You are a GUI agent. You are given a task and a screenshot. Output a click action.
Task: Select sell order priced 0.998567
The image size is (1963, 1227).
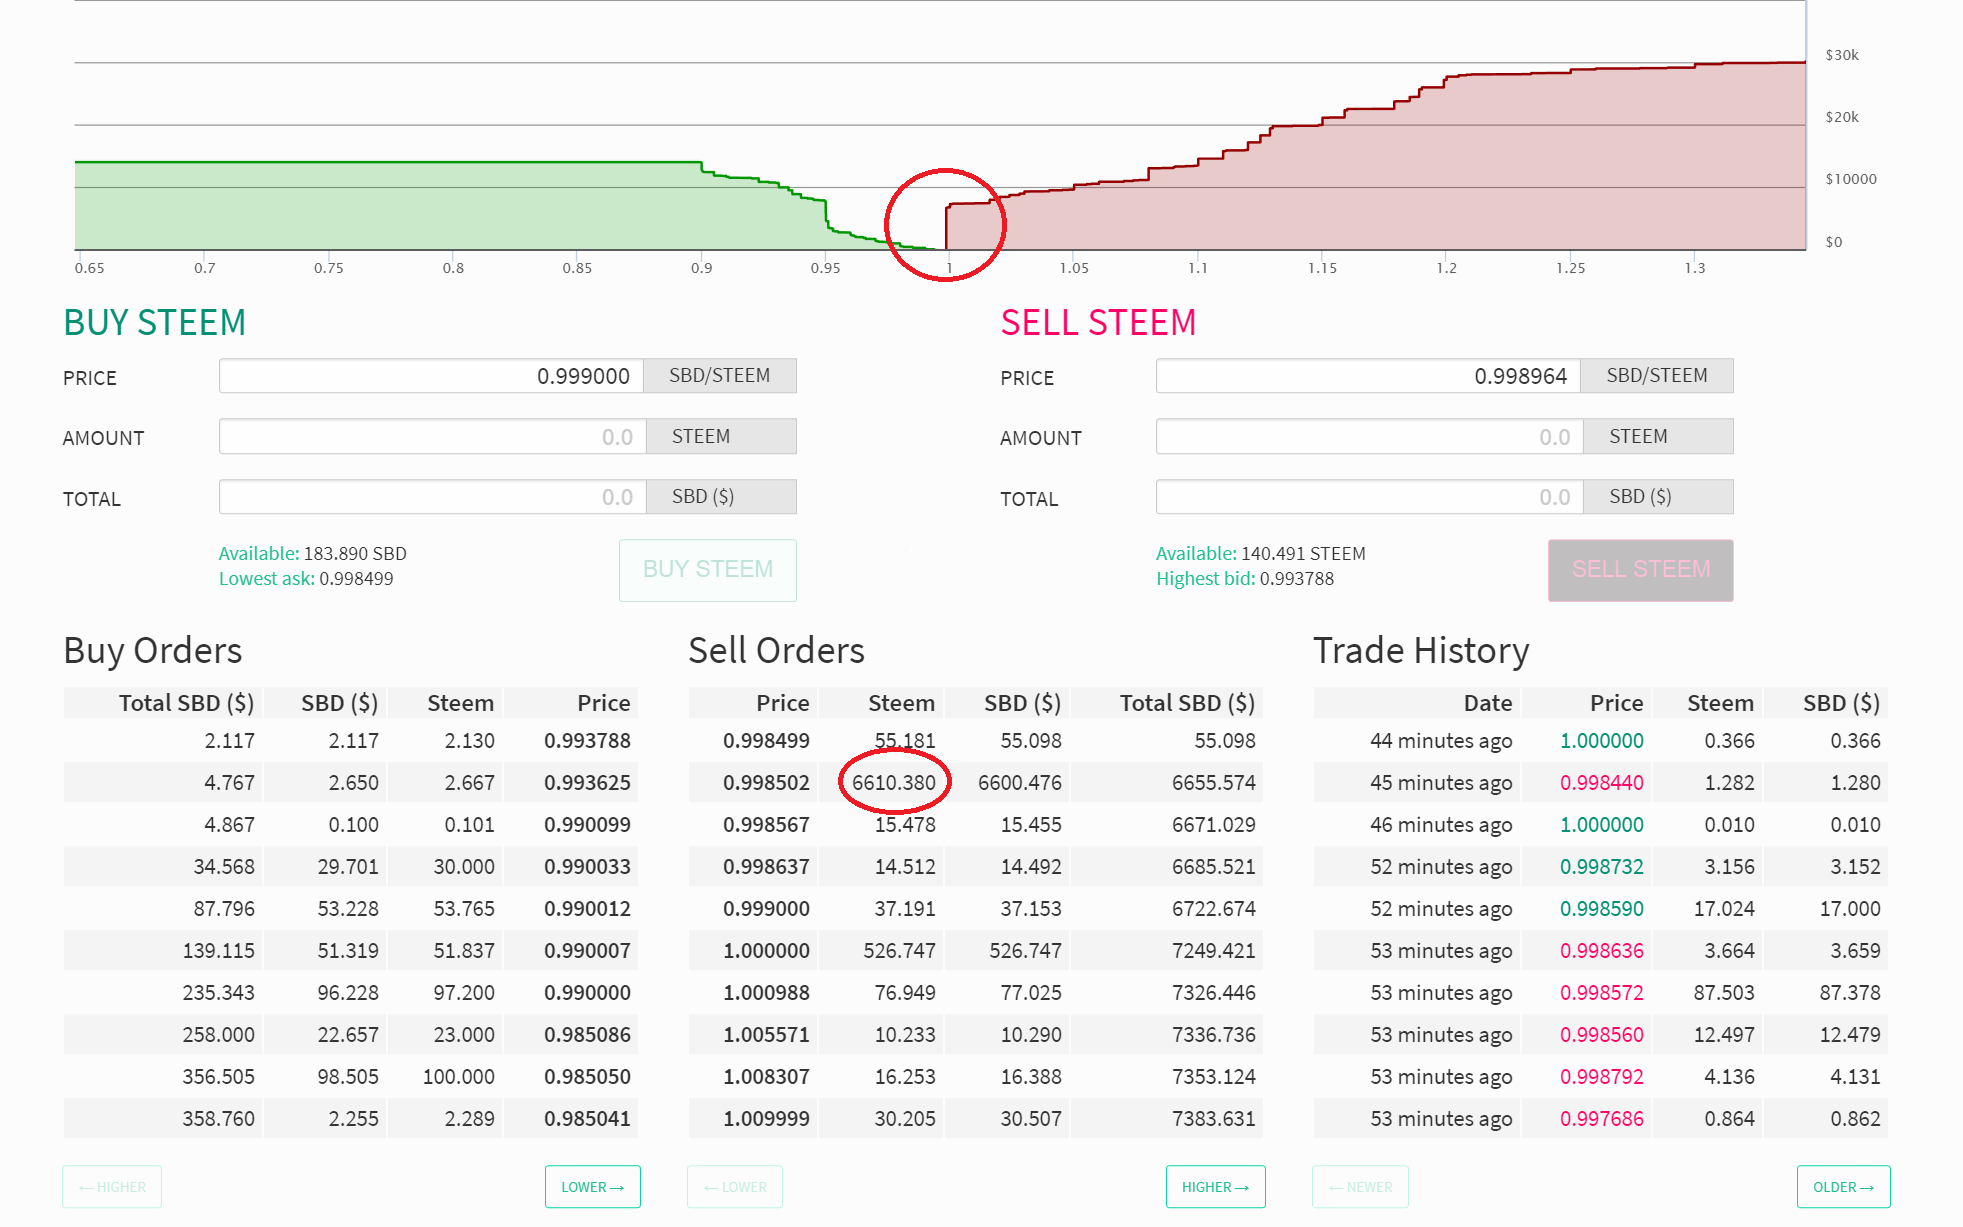(x=976, y=825)
